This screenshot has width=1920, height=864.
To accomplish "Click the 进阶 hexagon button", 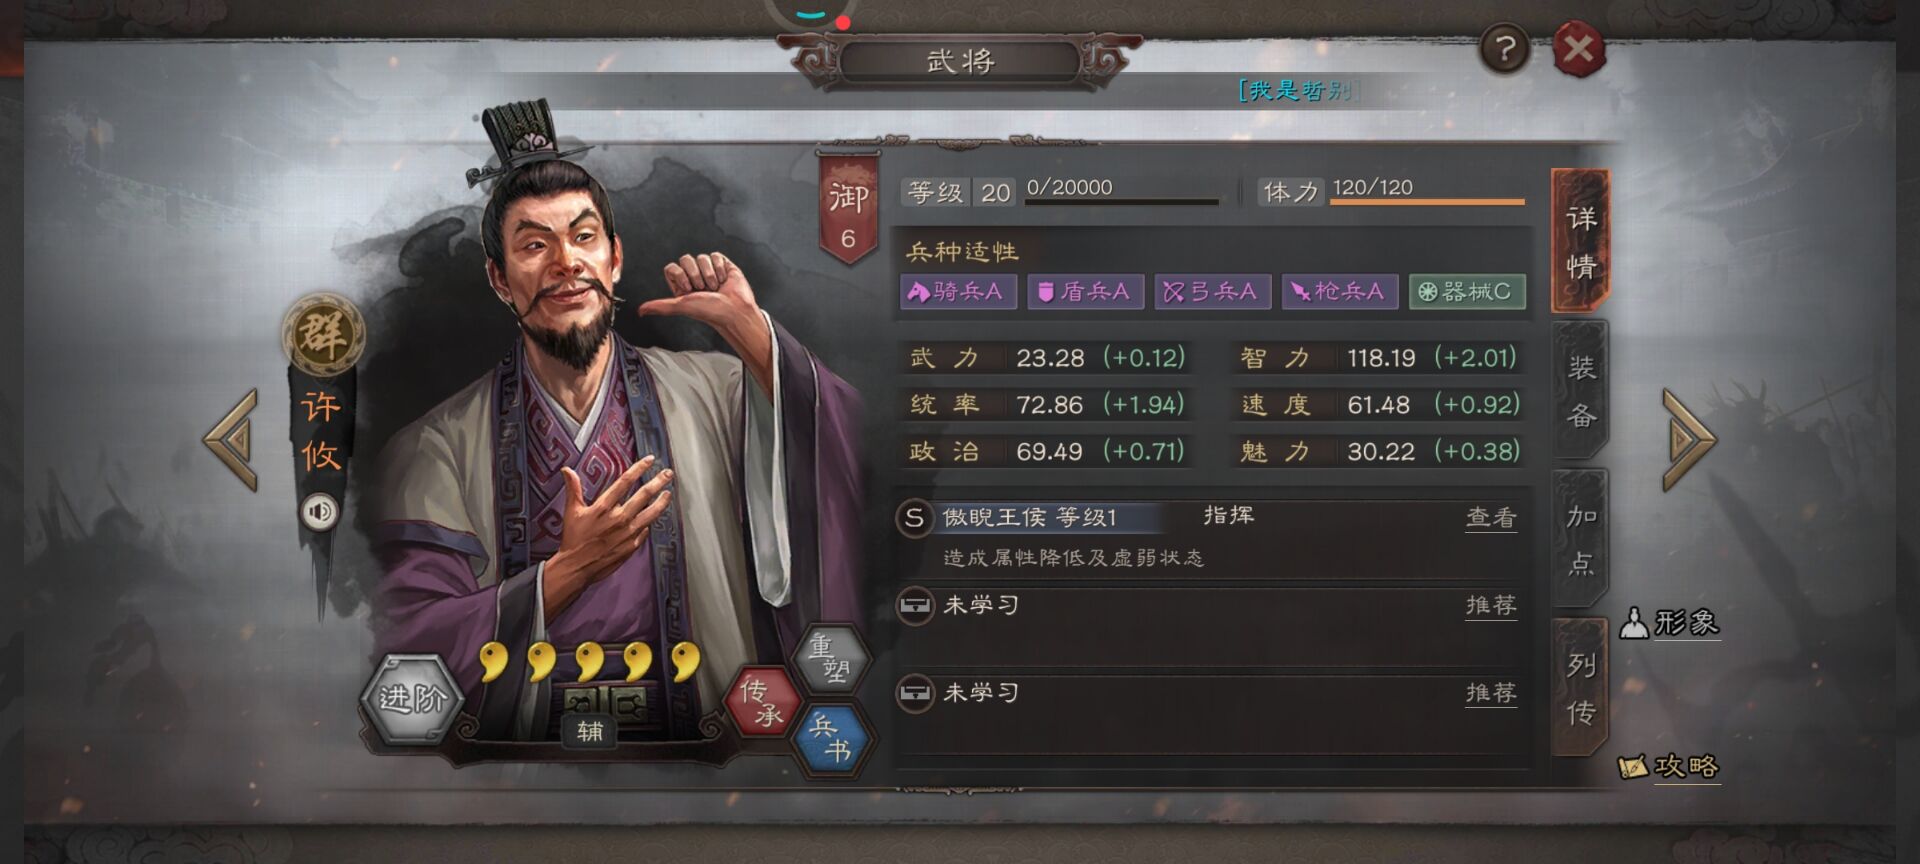I will click(x=411, y=697).
